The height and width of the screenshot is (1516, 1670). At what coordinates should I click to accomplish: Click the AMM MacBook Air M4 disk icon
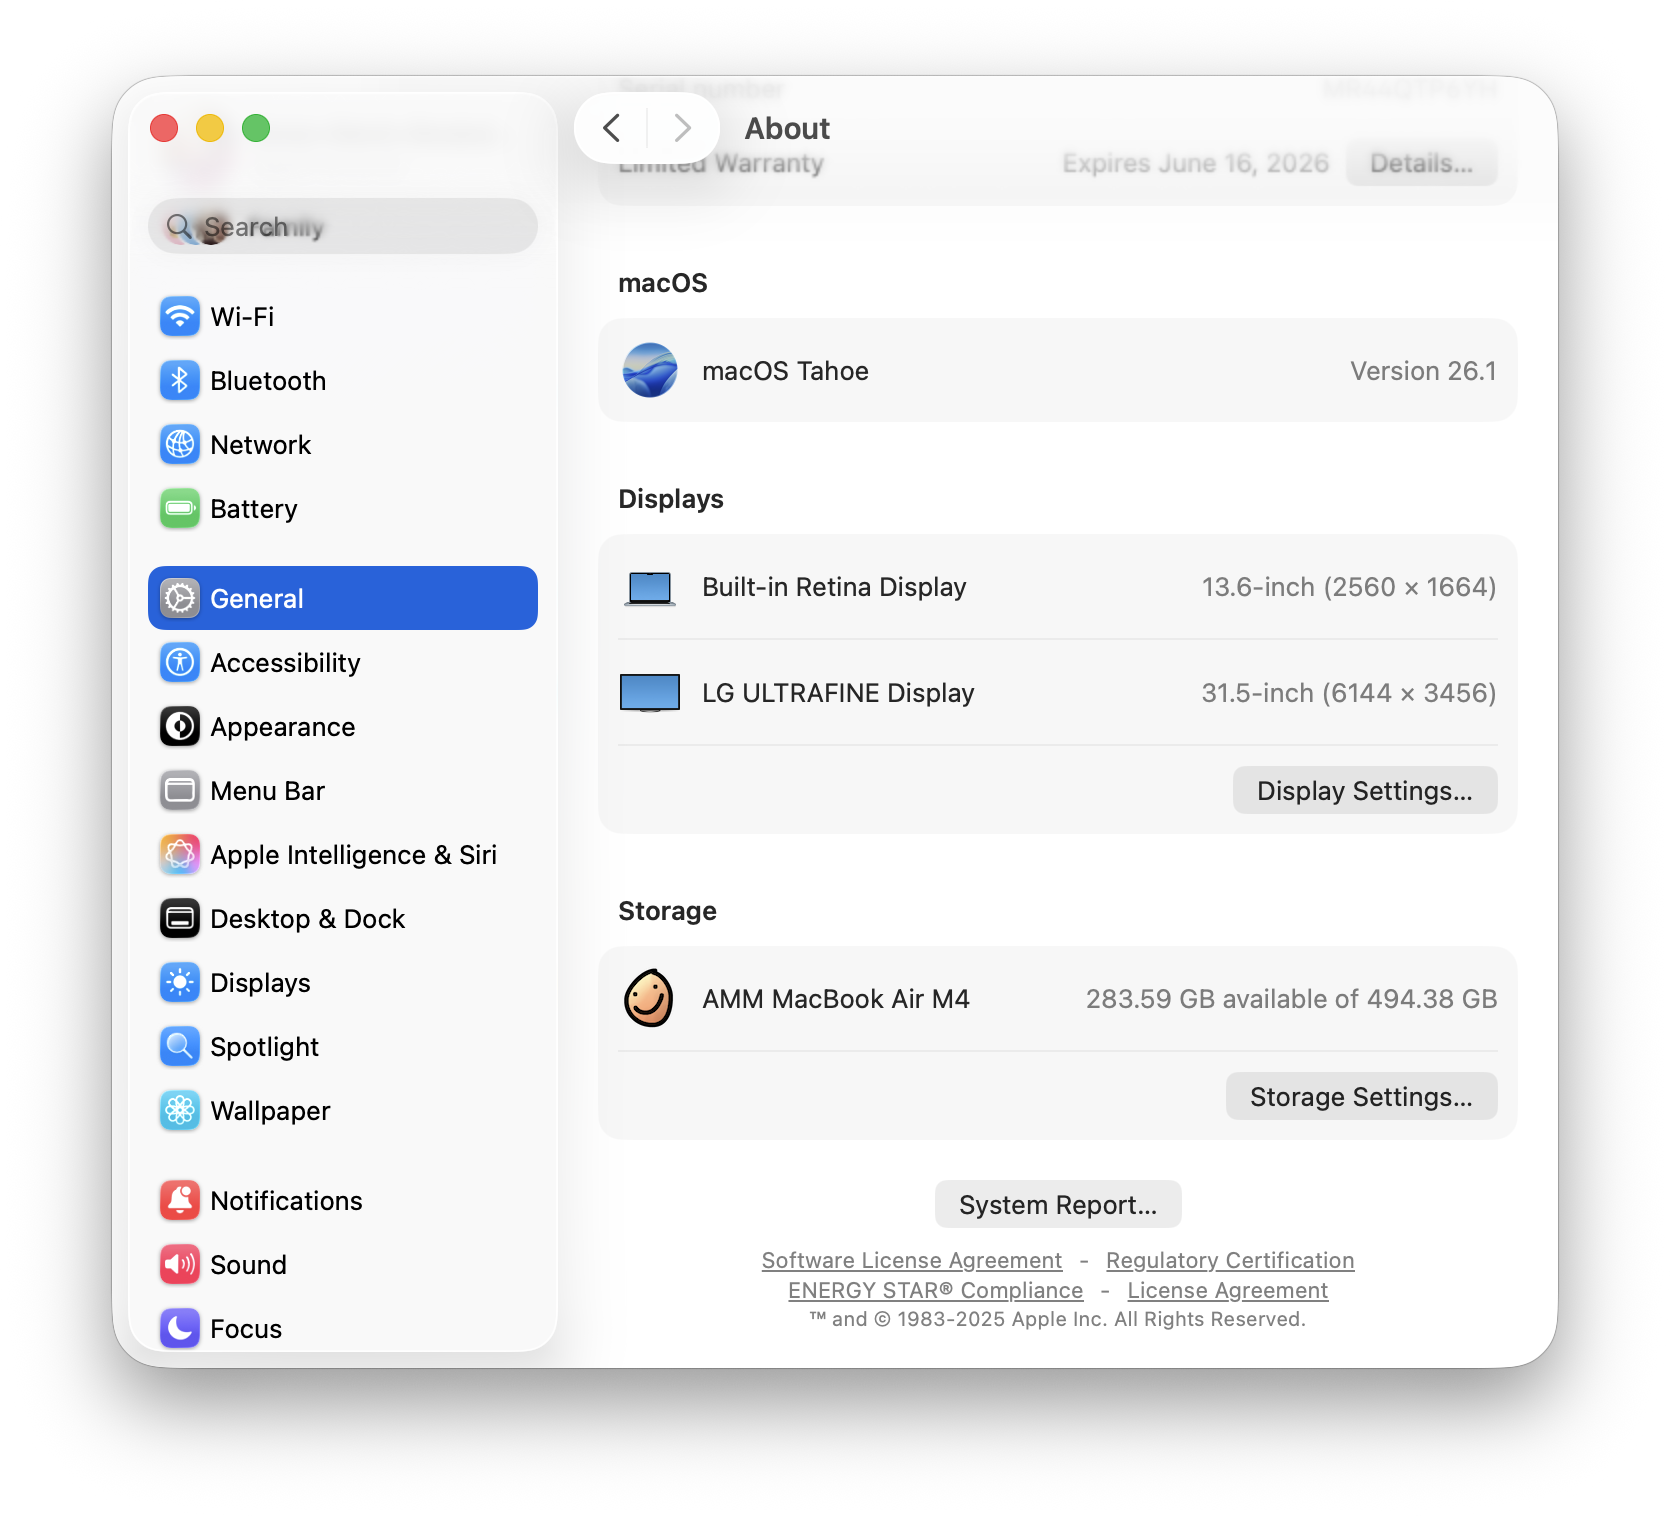point(649,998)
